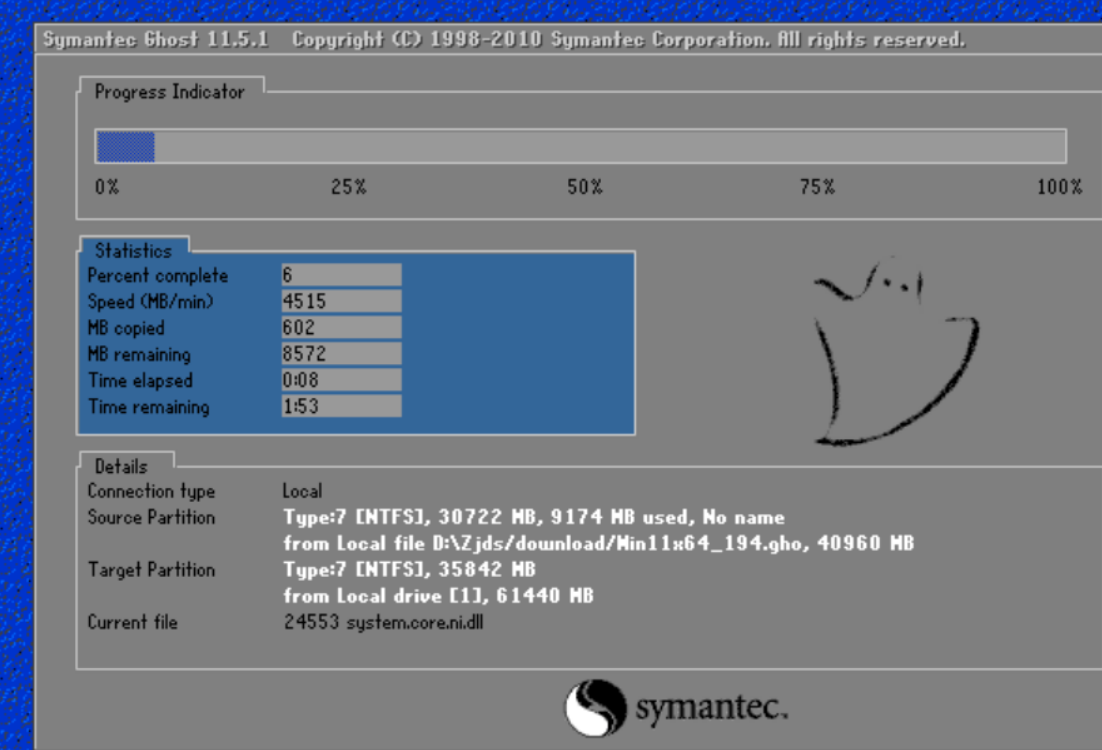Screen dimensions: 1102x750
Task: Click the MB copied value 602
Action: (342, 328)
